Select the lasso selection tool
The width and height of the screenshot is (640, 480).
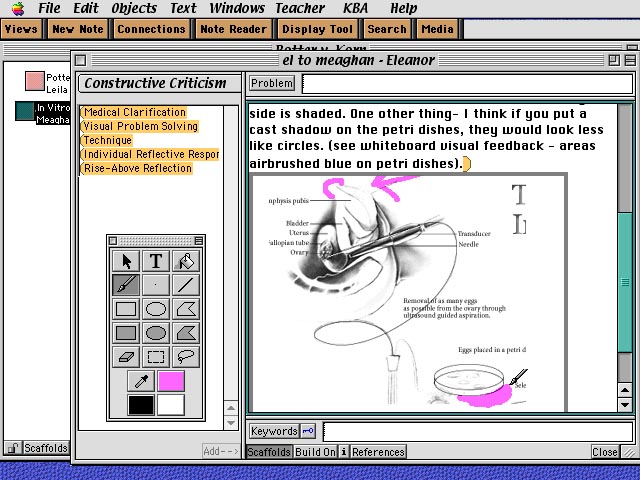pyautogui.click(x=186, y=357)
